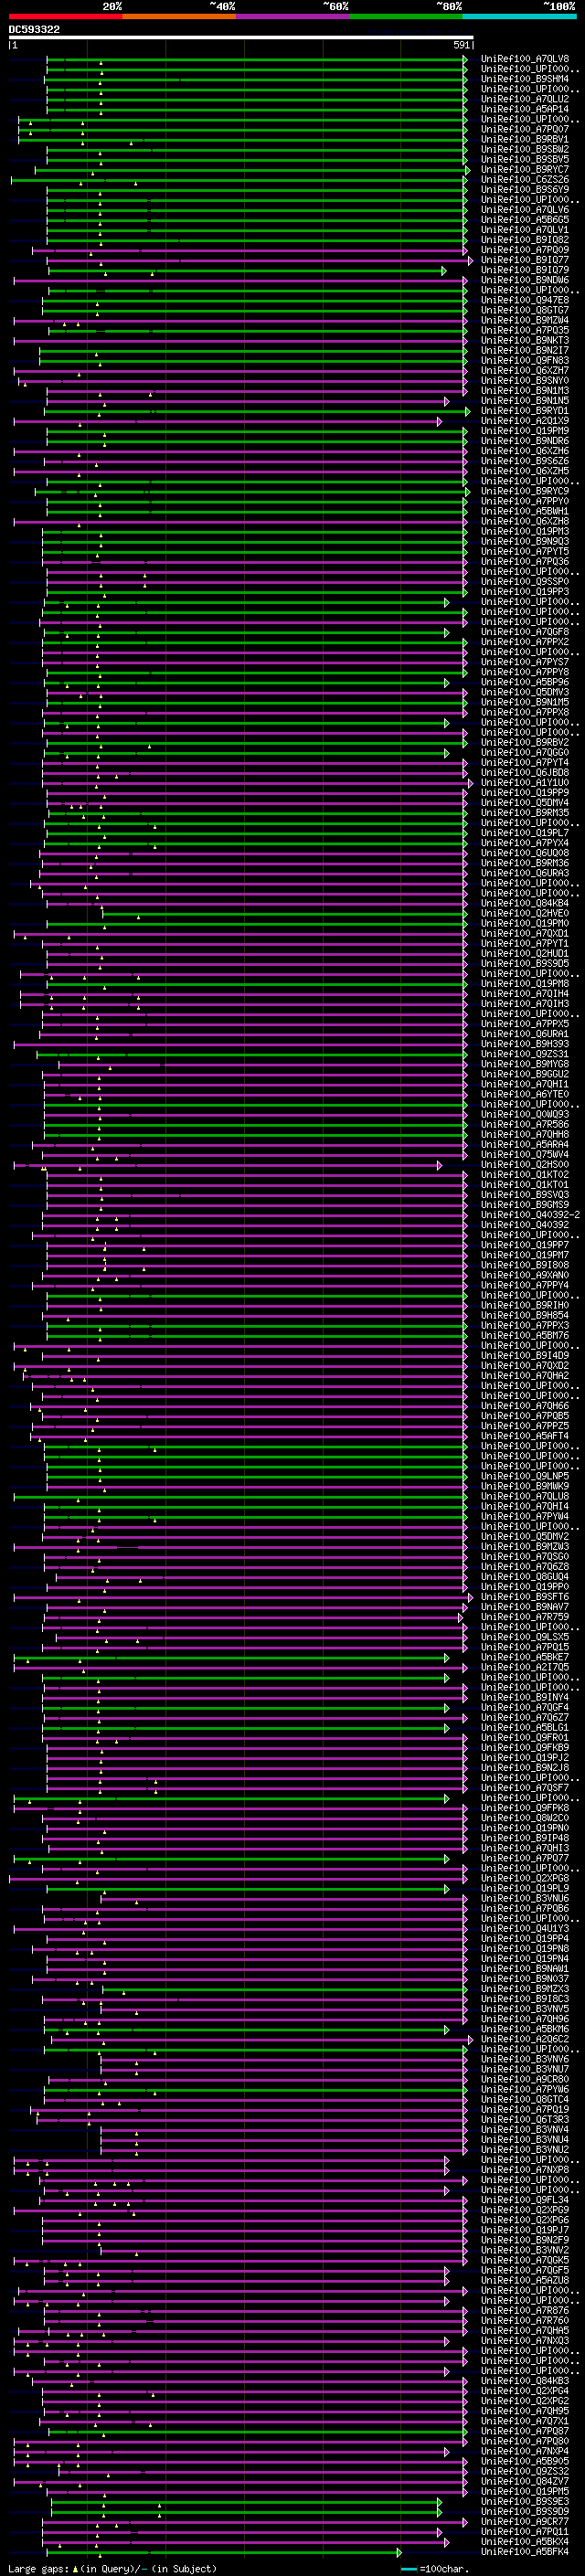Screen dimensions: 585x2576
Task: Open UniRef100_B9S9E3 entry
Action: (525, 2502)
